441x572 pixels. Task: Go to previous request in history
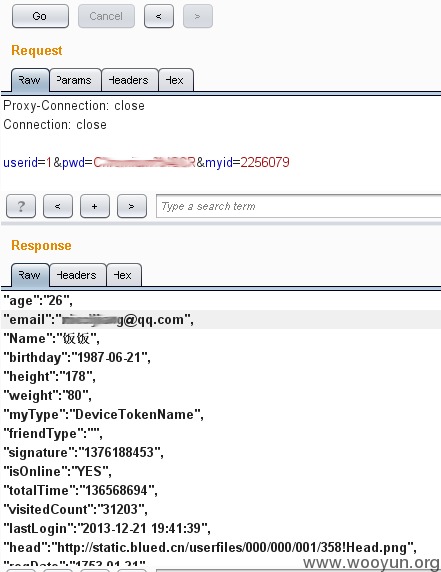click(x=159, y=16)
